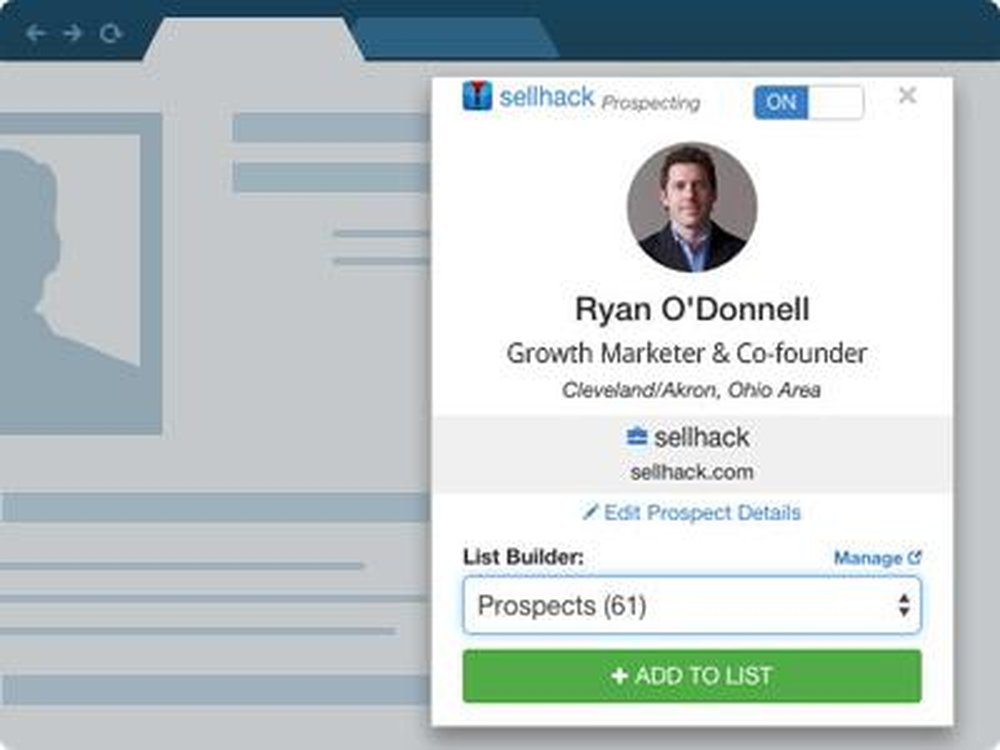
Task: Click the pencil icon for editing prospect
Action: [x=590, y=513]
